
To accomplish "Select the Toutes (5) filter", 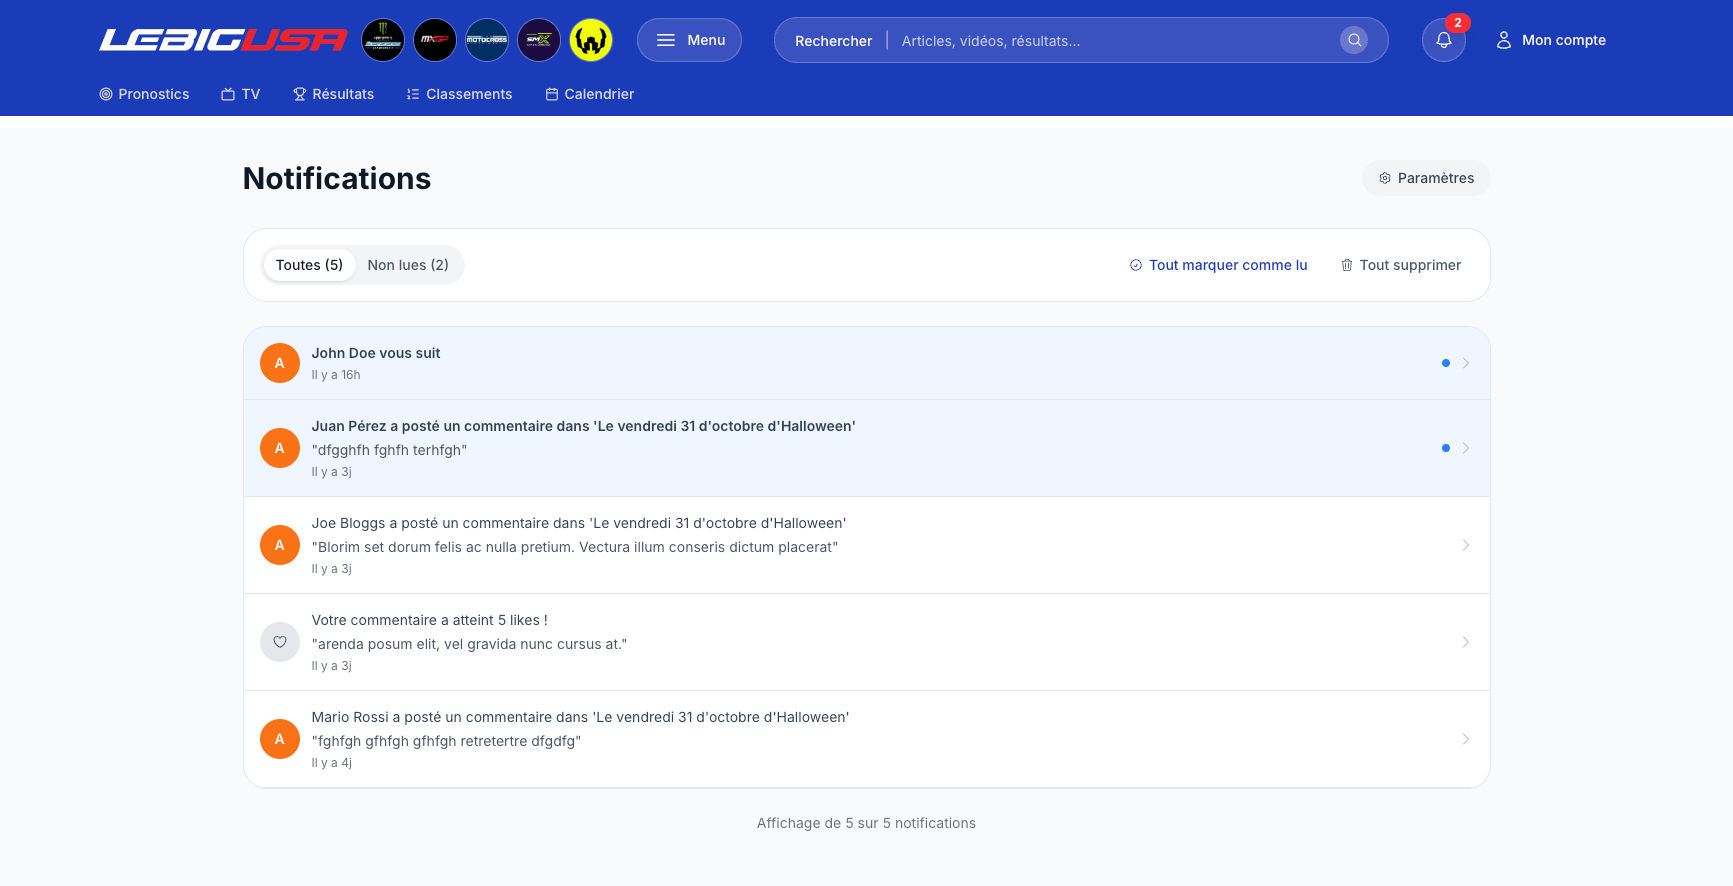I will click(x=309, y=265).
